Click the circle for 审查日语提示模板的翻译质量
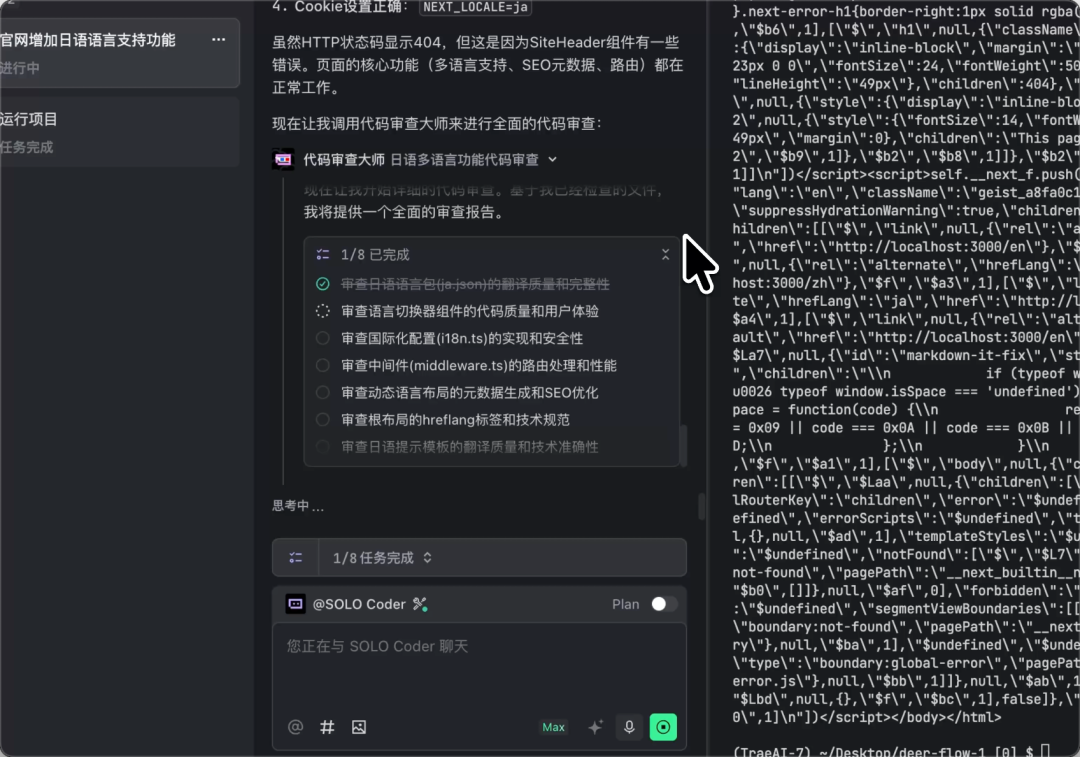Image resolution: width=1080 pixels, height=757 pixels. [x=322, y=447]
